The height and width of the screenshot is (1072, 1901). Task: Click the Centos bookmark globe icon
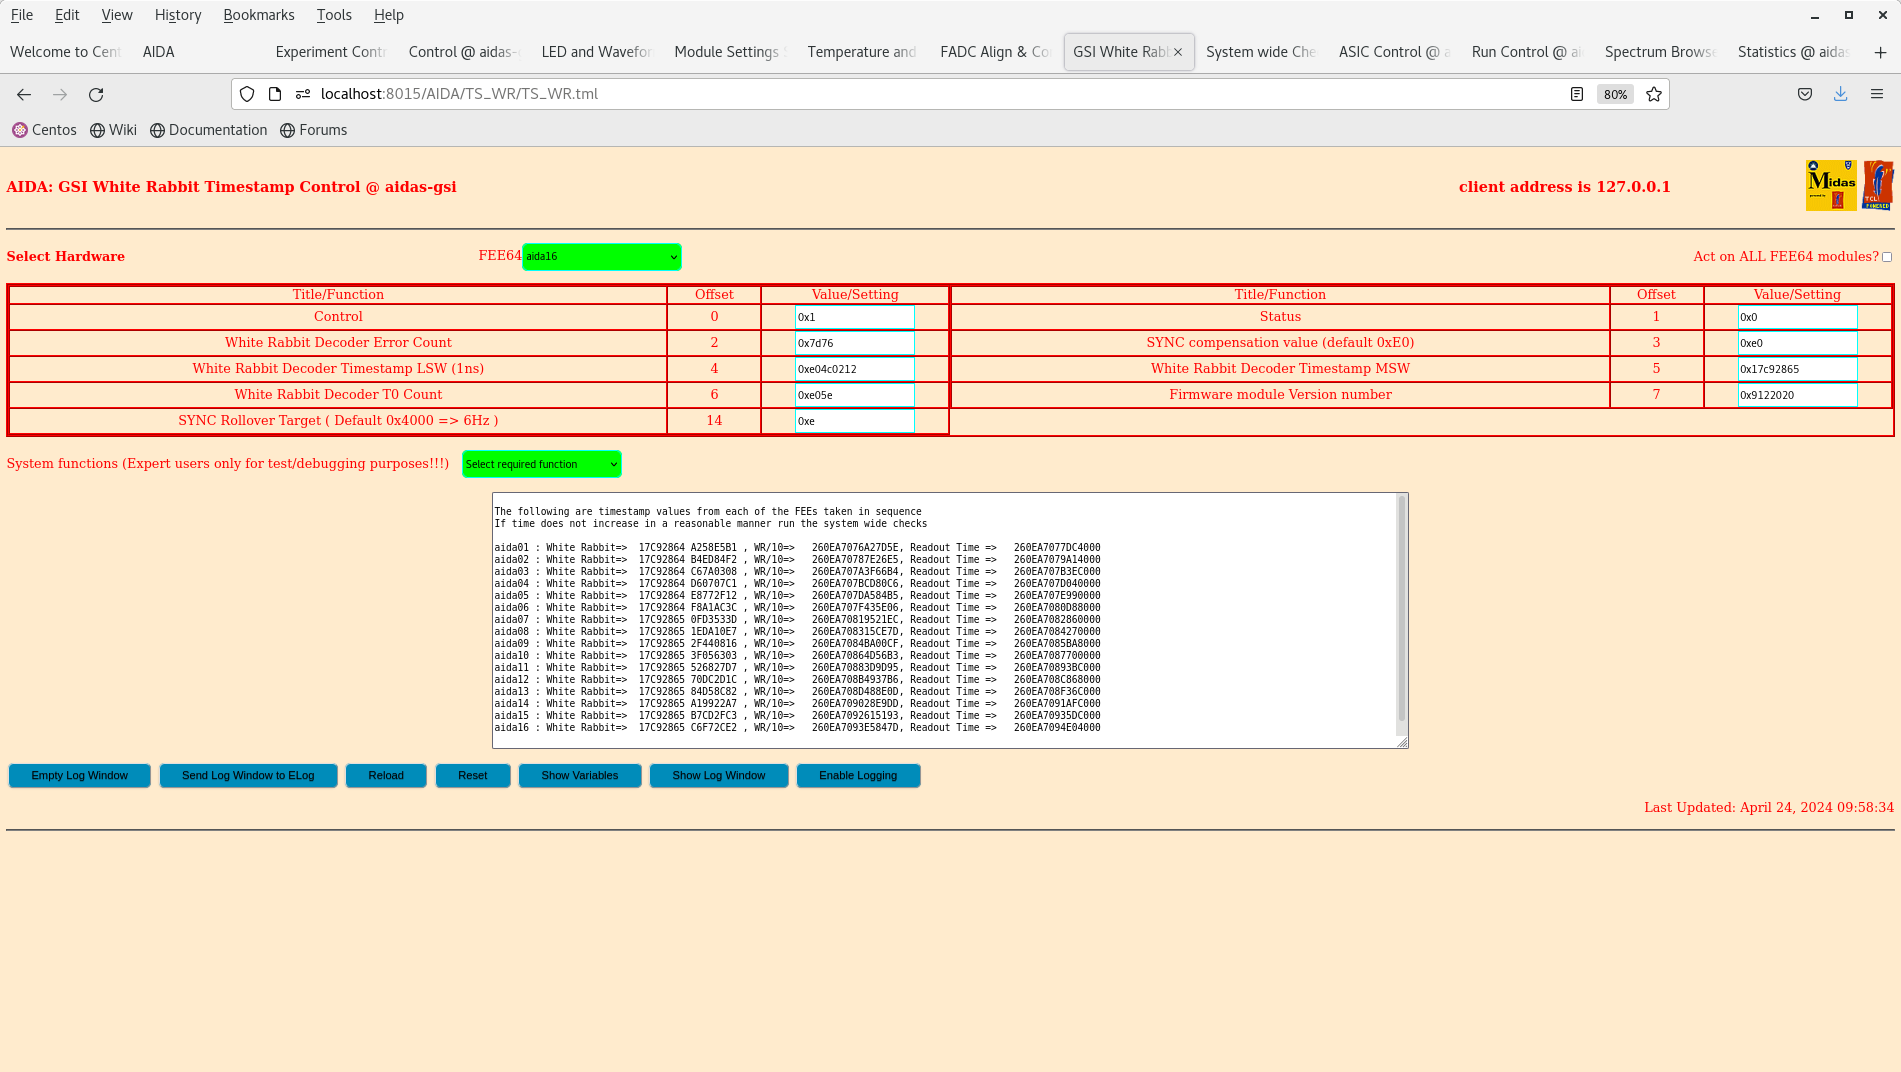pos(19,130)
